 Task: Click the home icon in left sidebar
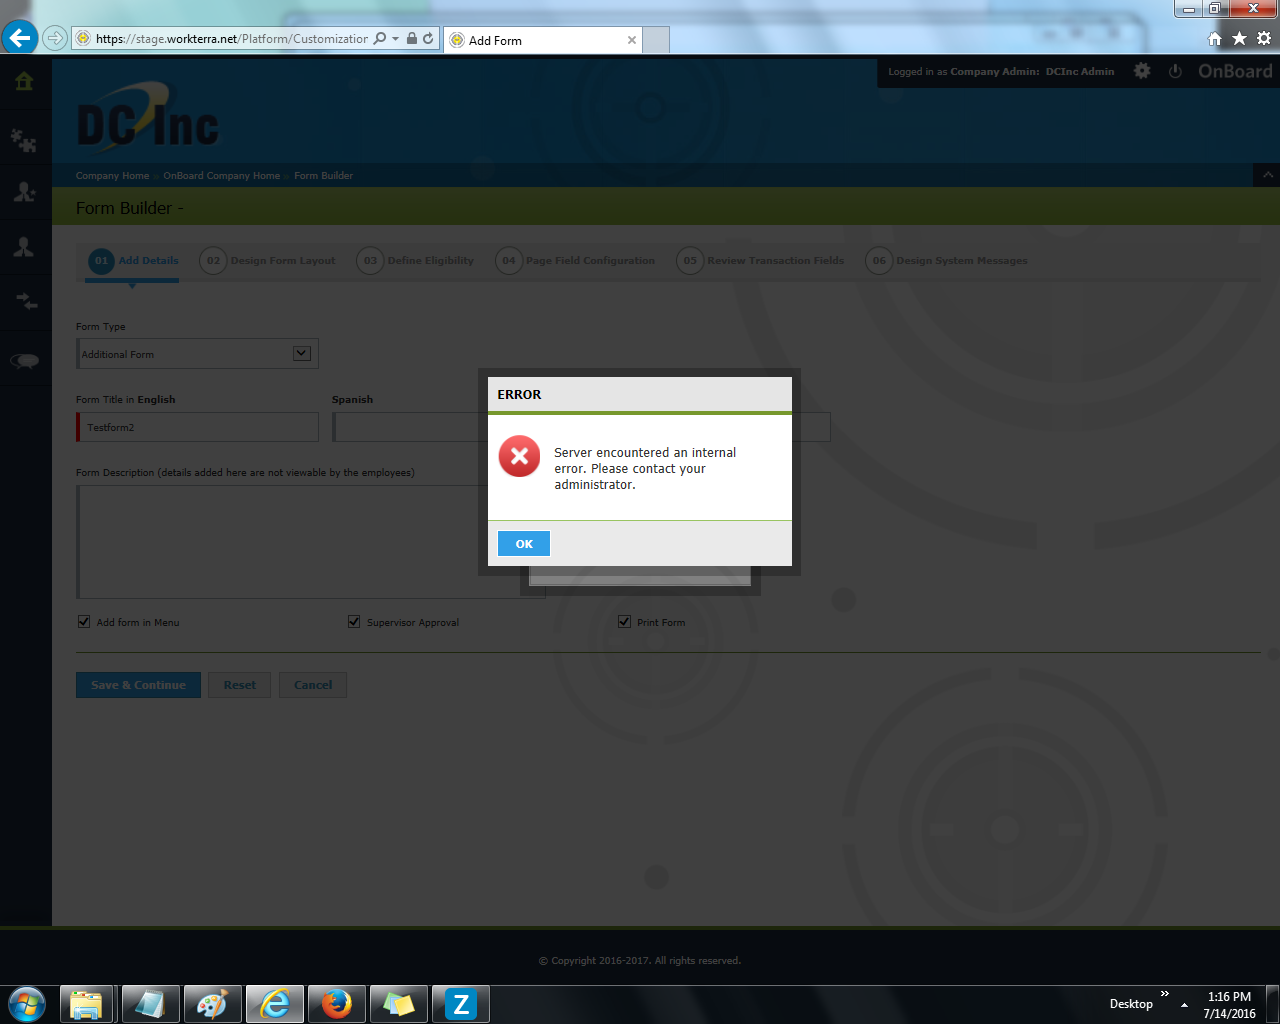pos(24,82)
